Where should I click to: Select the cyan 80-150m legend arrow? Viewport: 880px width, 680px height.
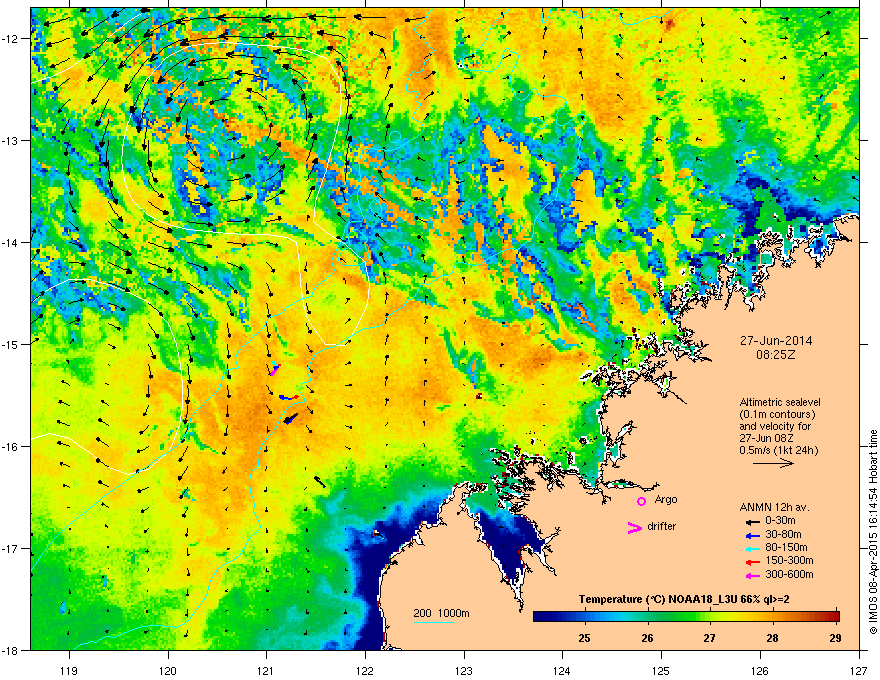[751, 548]
